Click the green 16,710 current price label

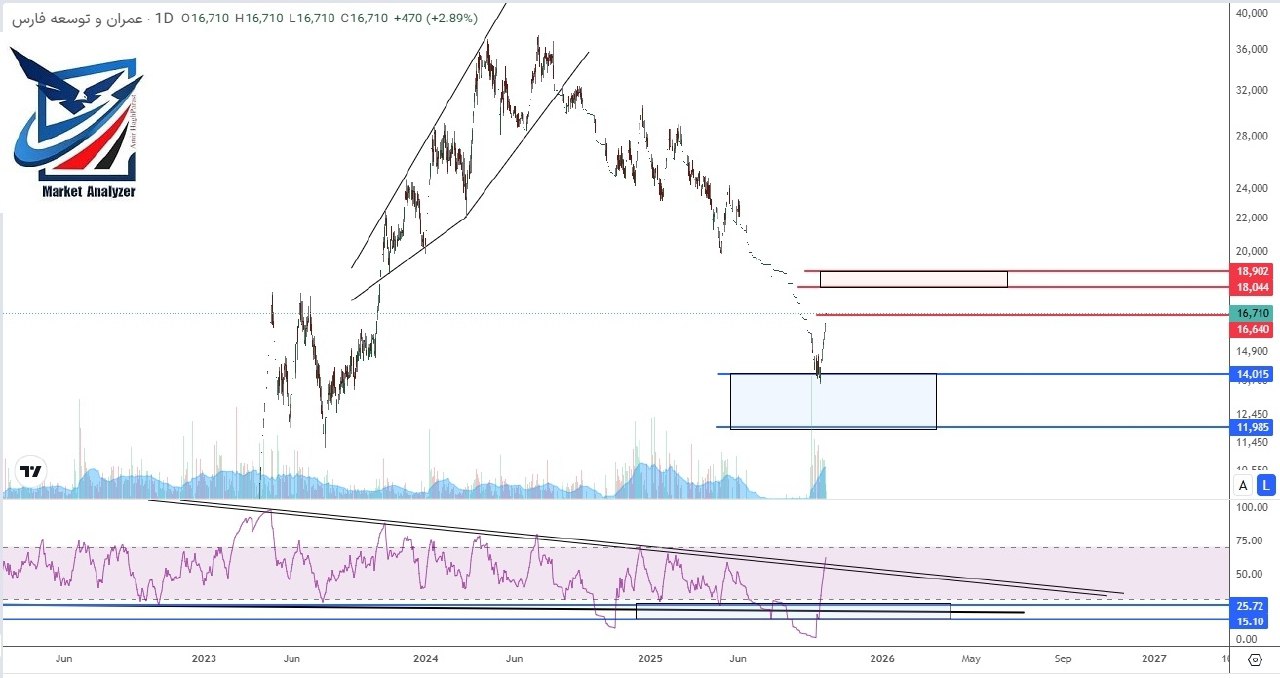coord(1252,313)
